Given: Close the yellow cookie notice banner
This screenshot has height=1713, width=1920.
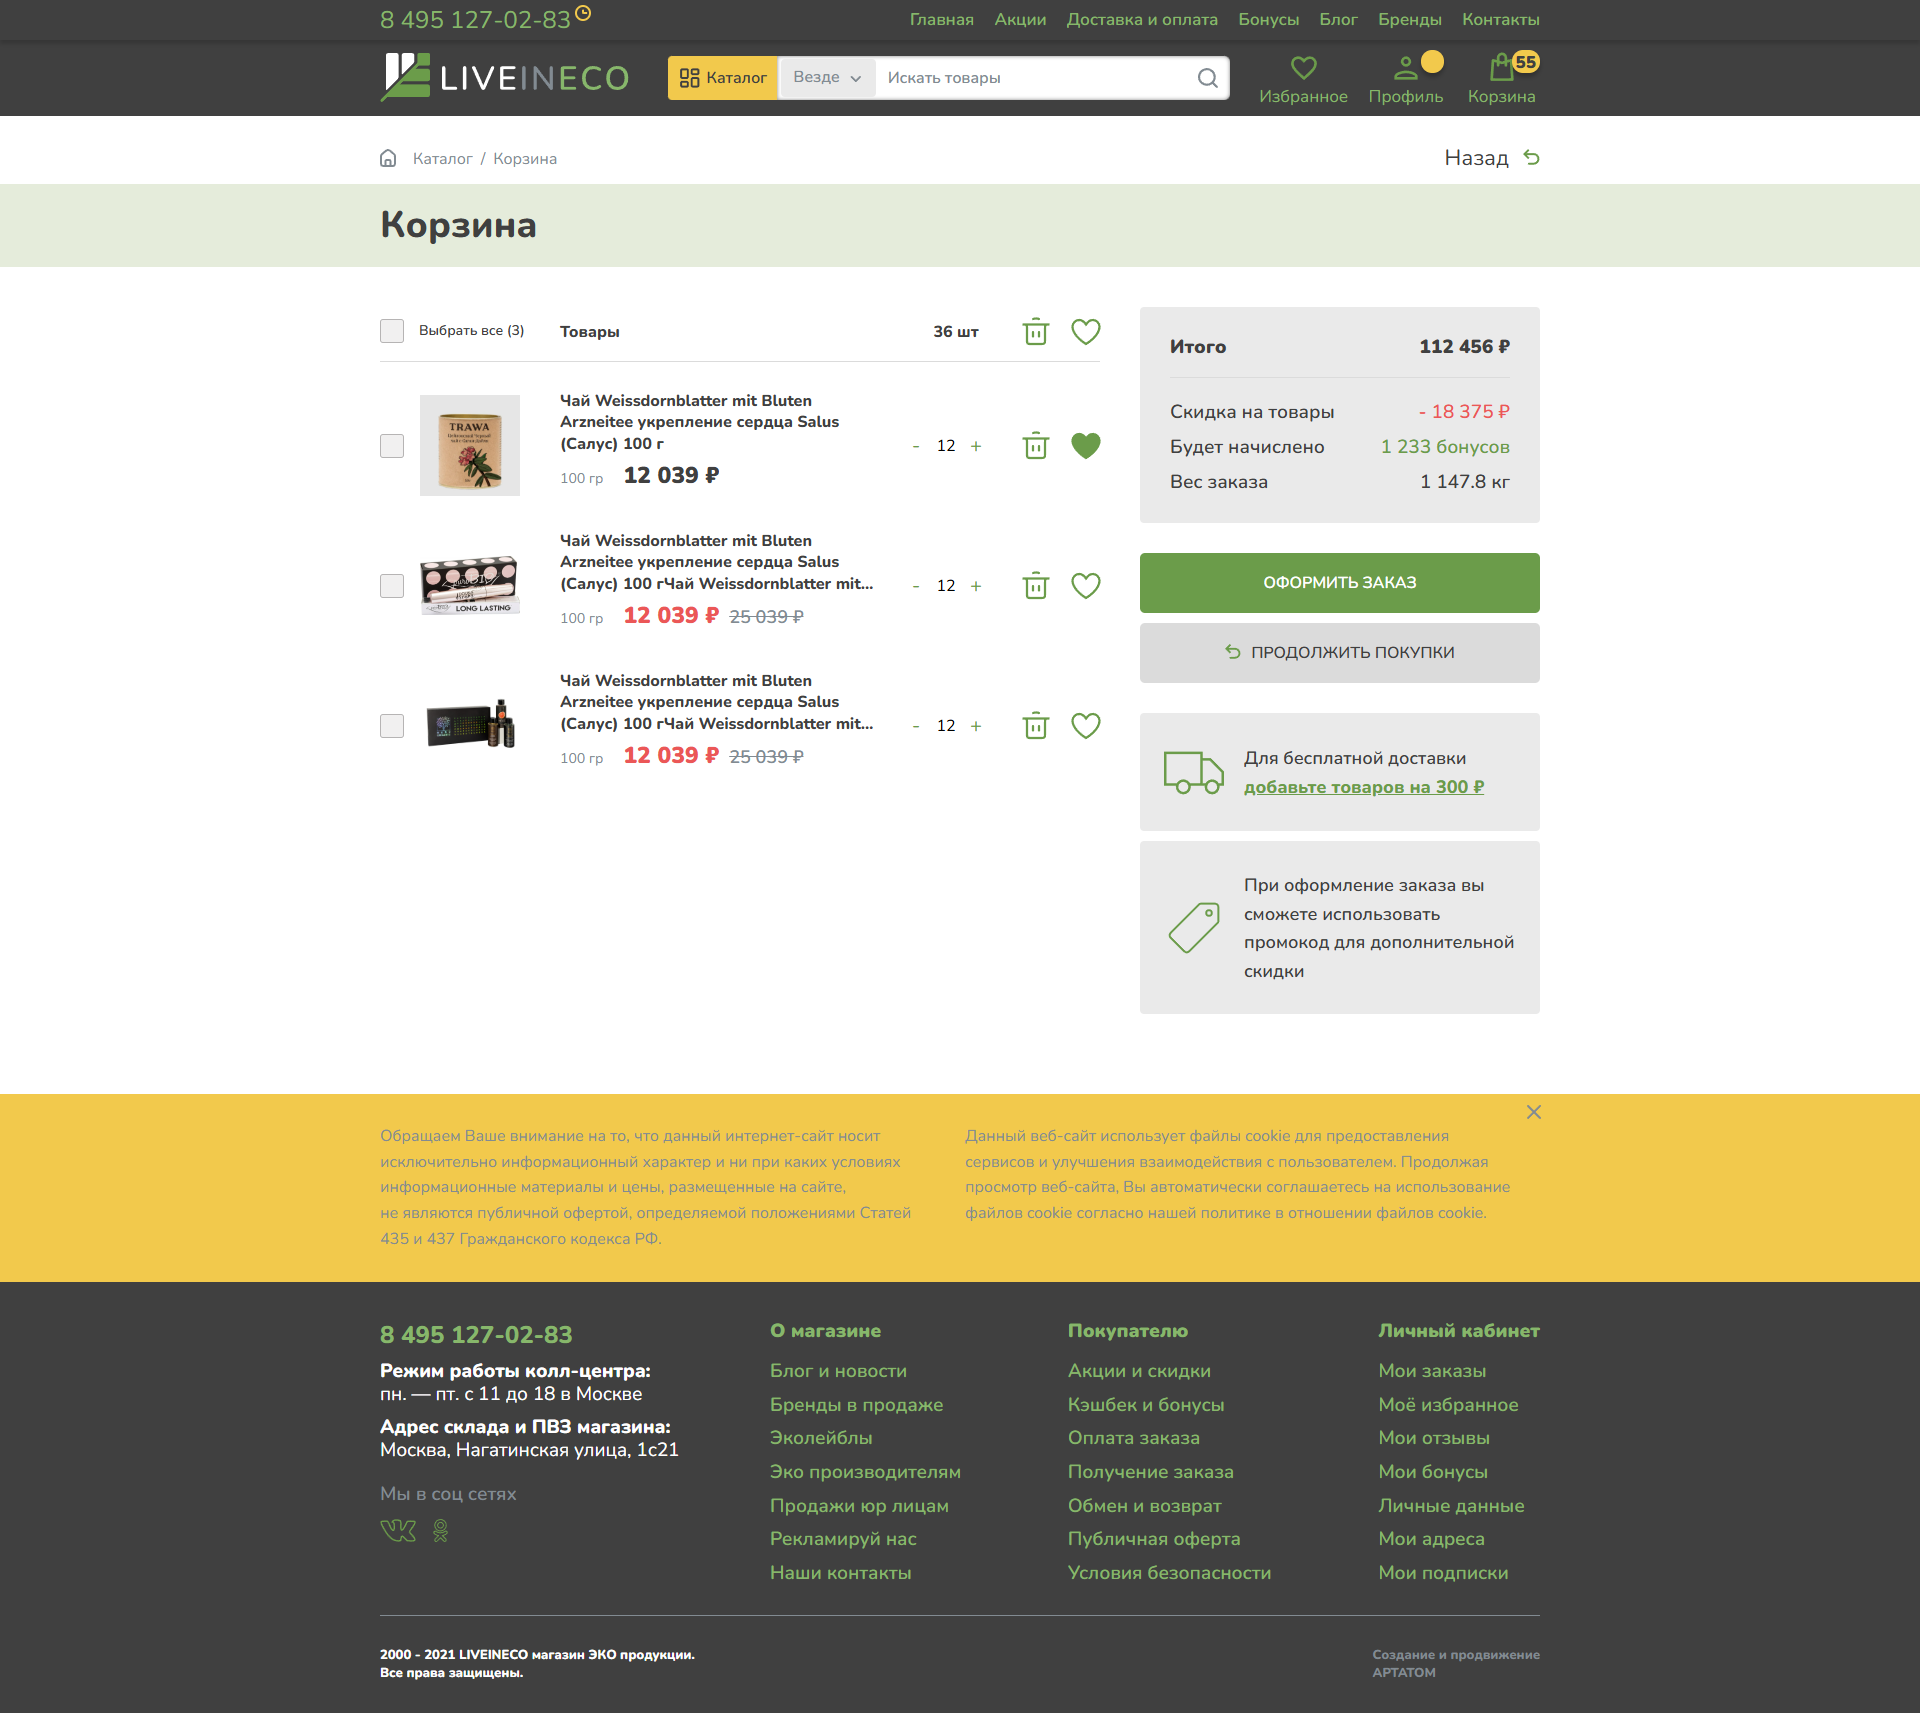Looking at the screenshot, I should [x=1533, y=1112].
